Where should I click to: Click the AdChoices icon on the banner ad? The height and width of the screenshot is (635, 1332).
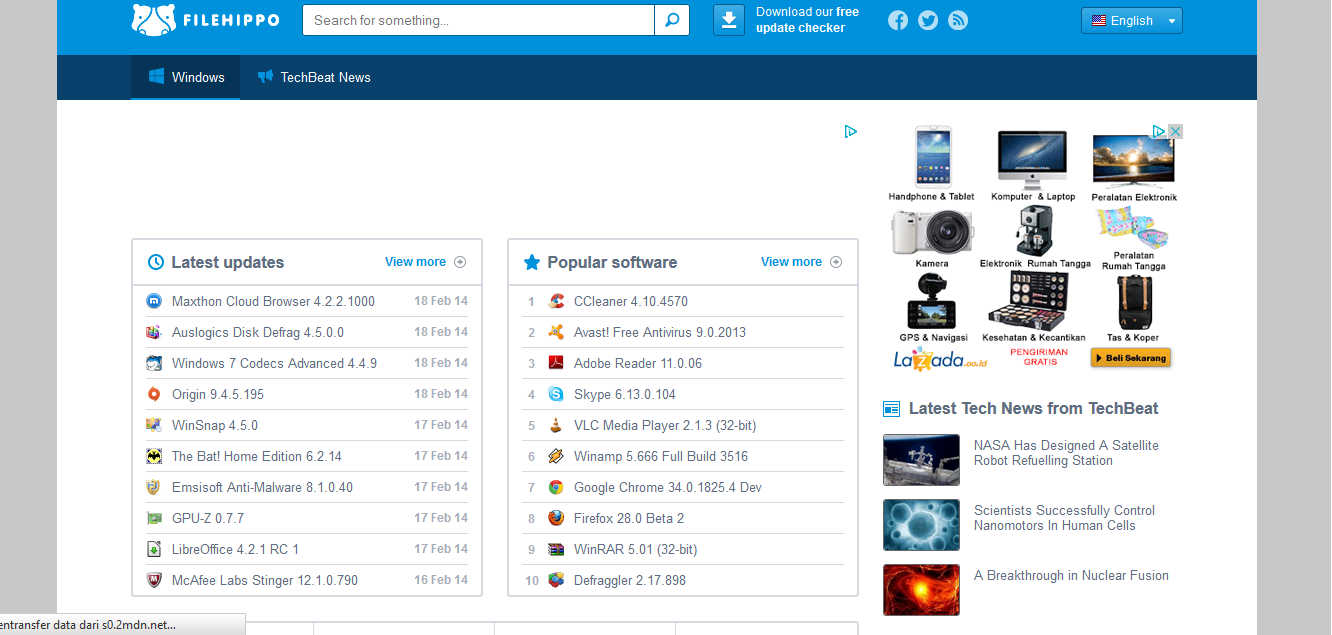point(851,131)
